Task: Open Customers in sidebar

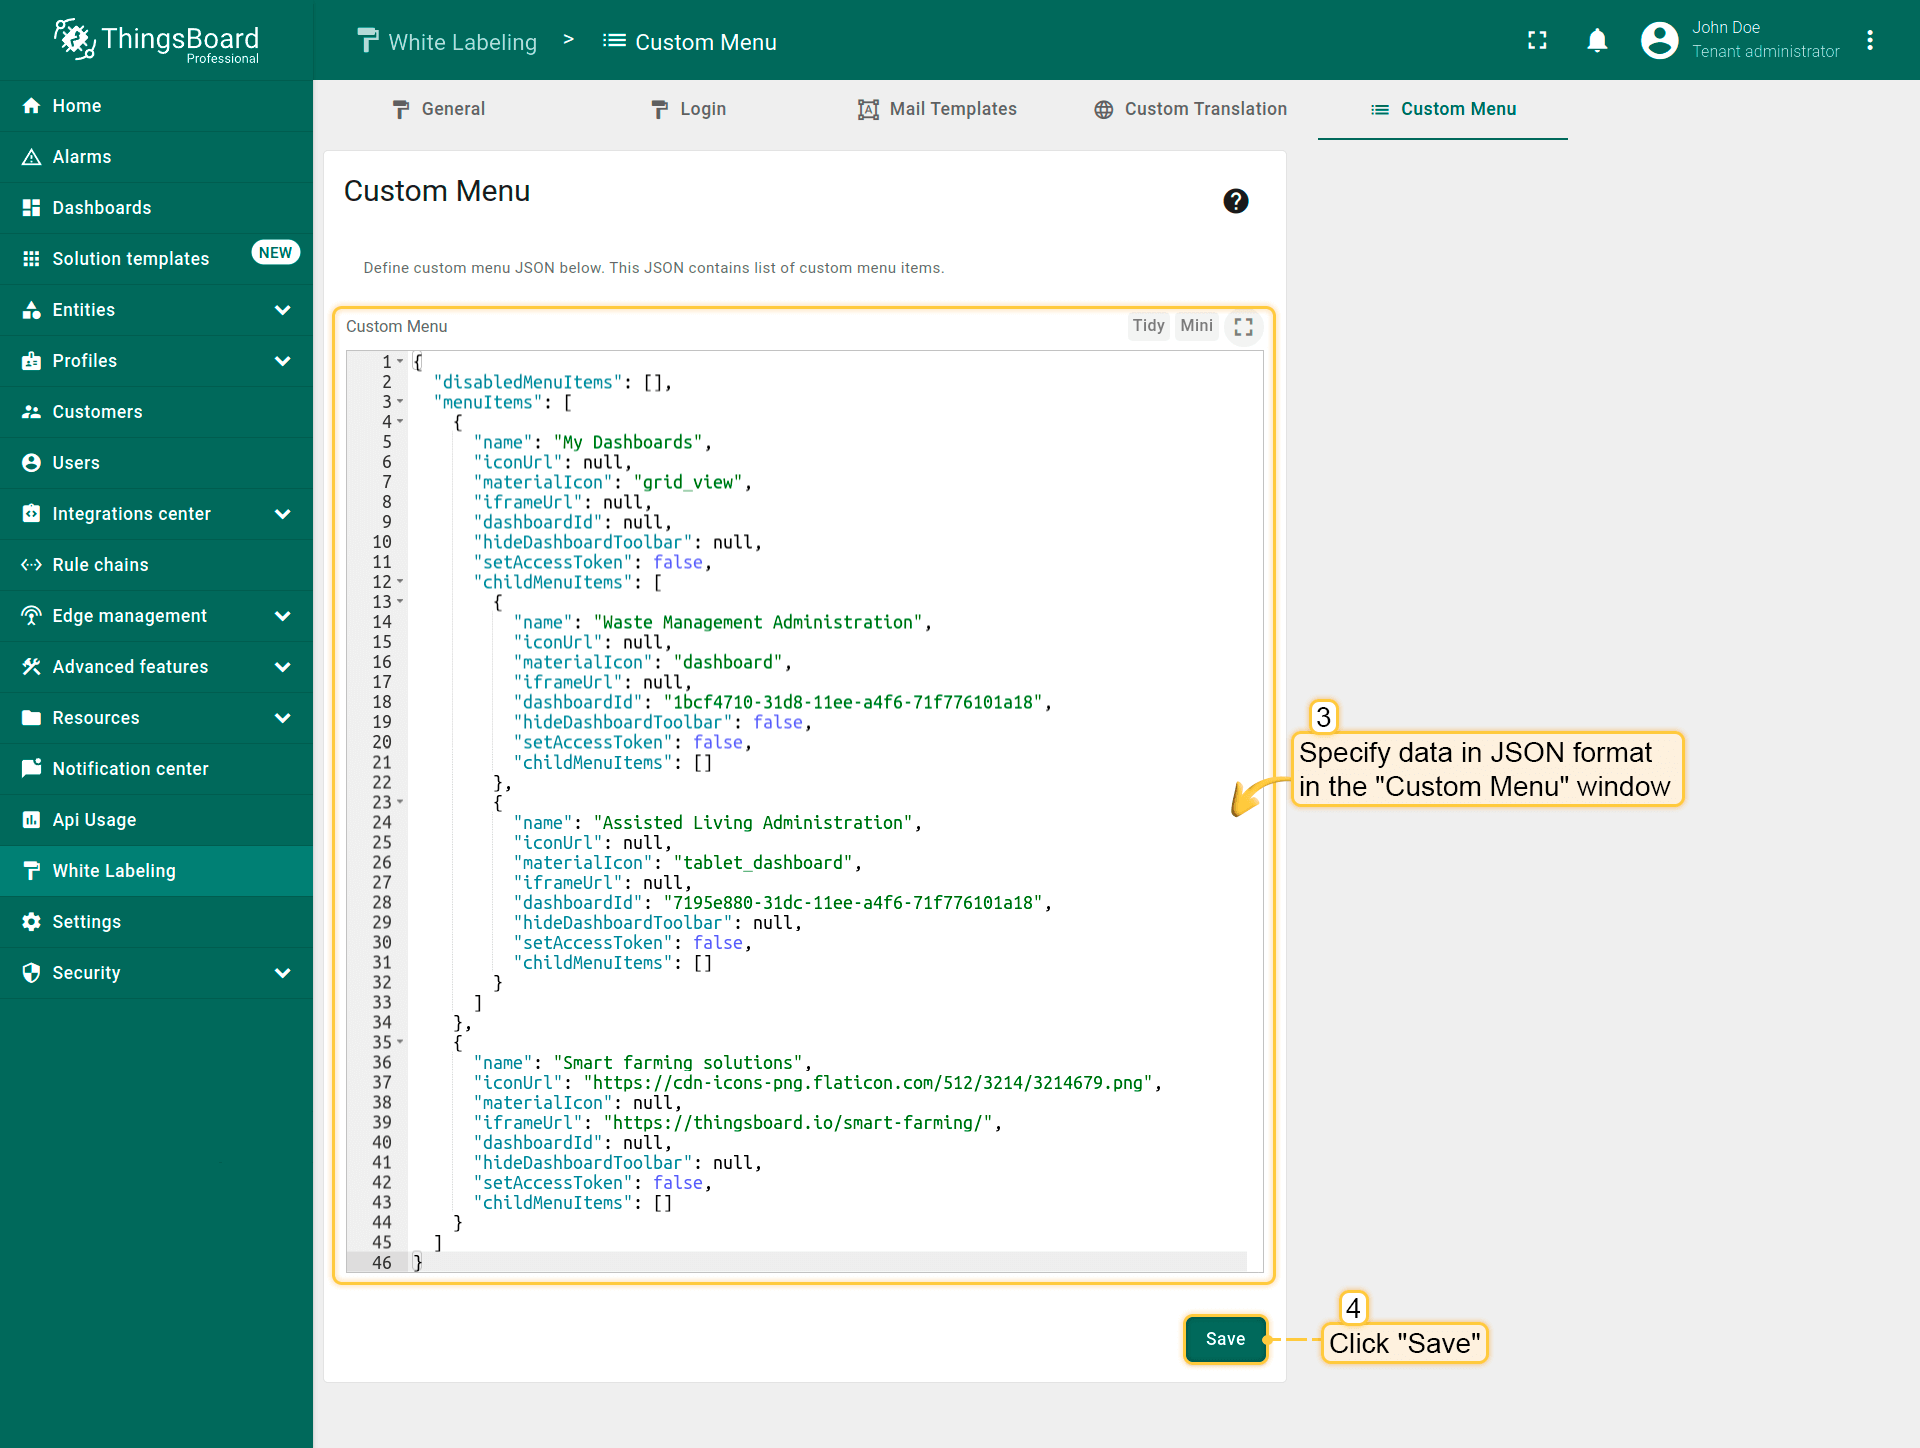Action: point(156,412)
